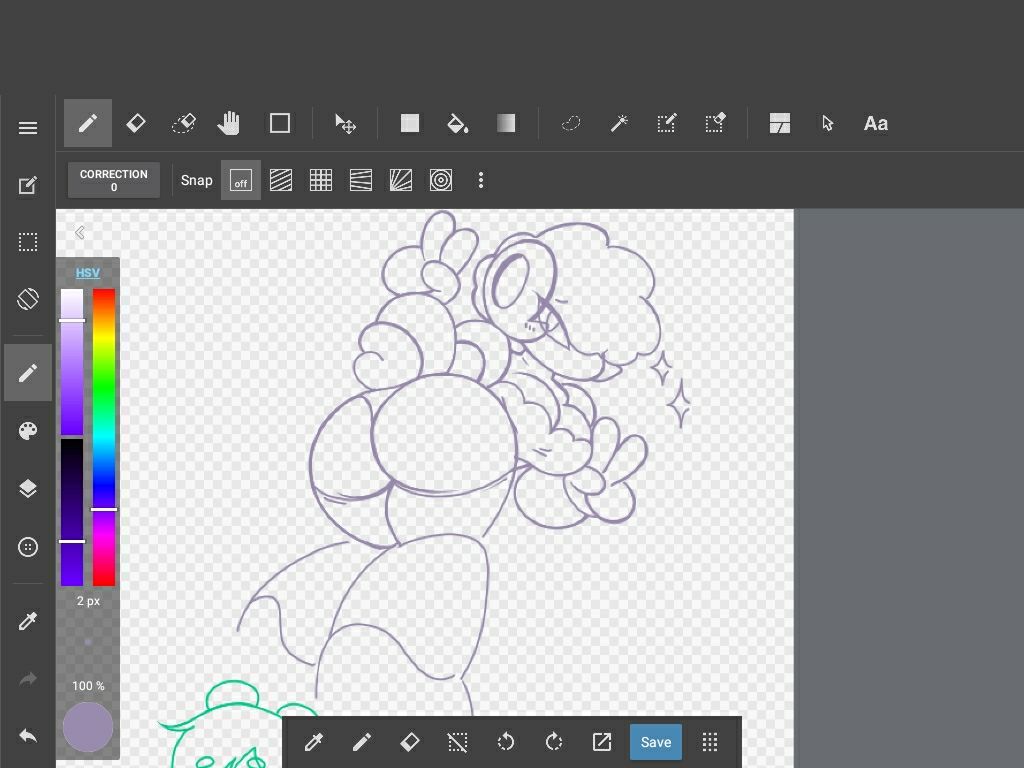Viewport: 1024px width, 768px height.
Task: Open the CORRECTION 0 stabilizer setting
Action: pos(114,180)
